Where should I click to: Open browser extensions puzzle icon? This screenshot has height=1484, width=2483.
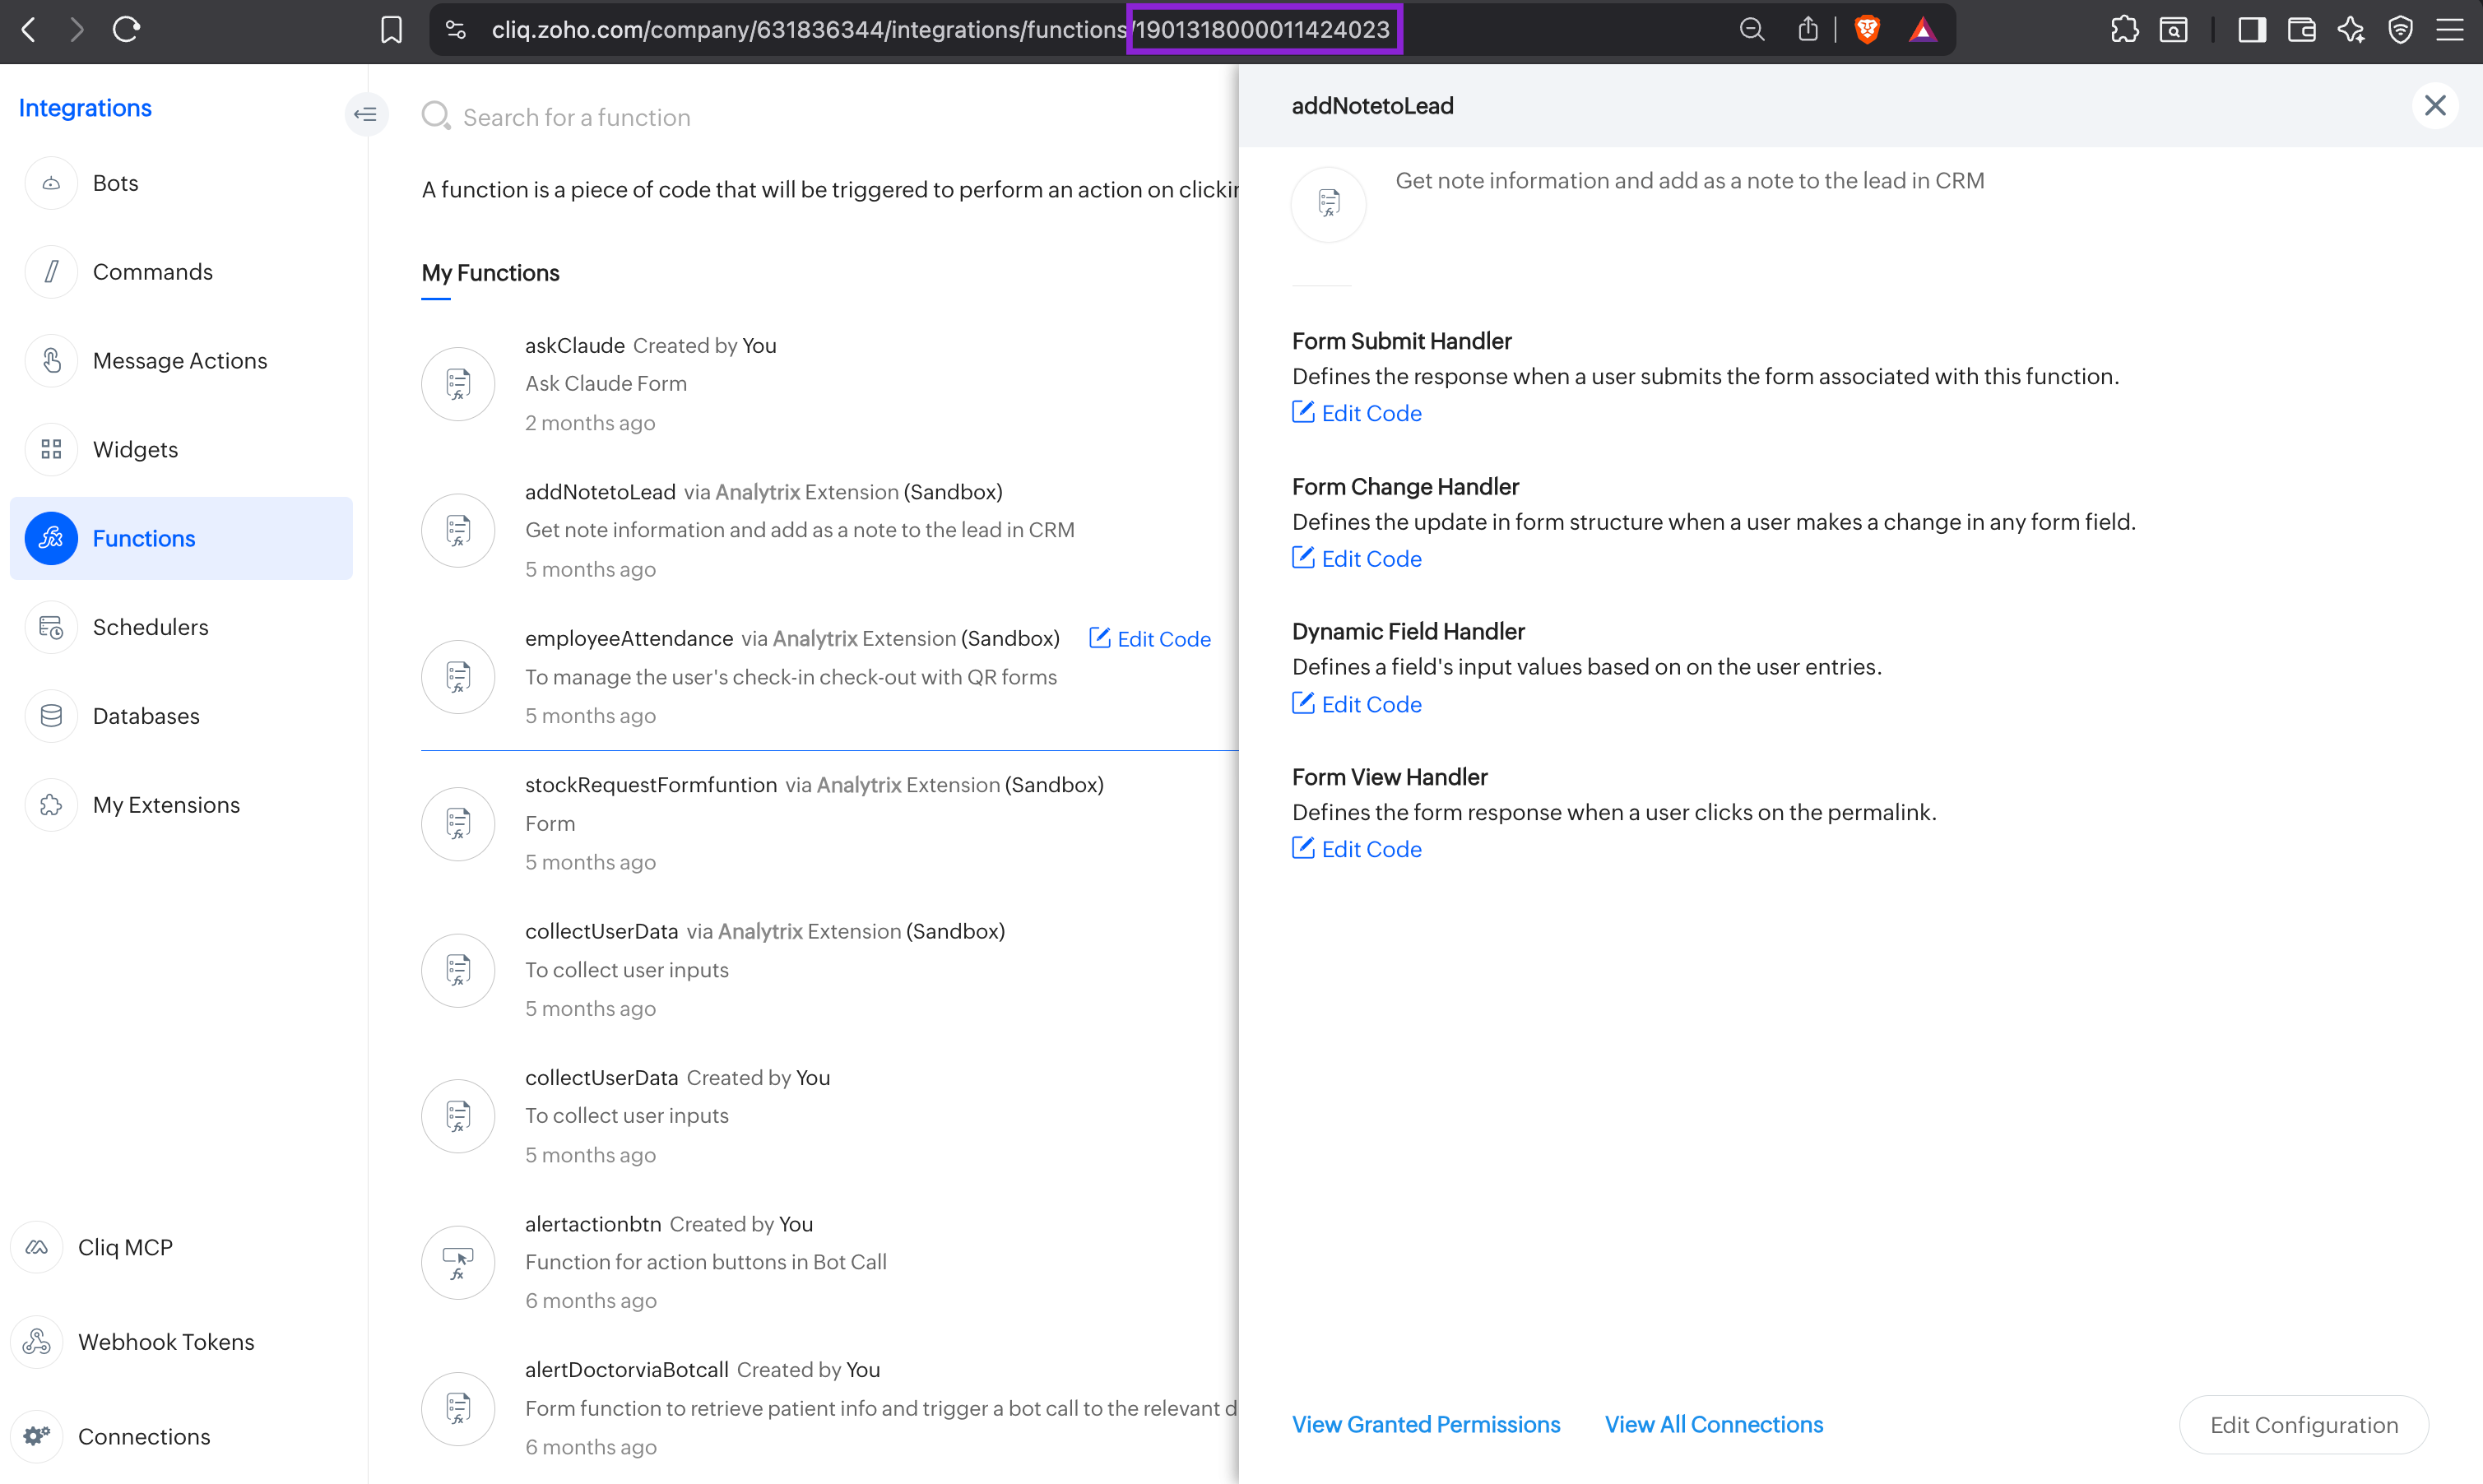(x=2124, y=30)
